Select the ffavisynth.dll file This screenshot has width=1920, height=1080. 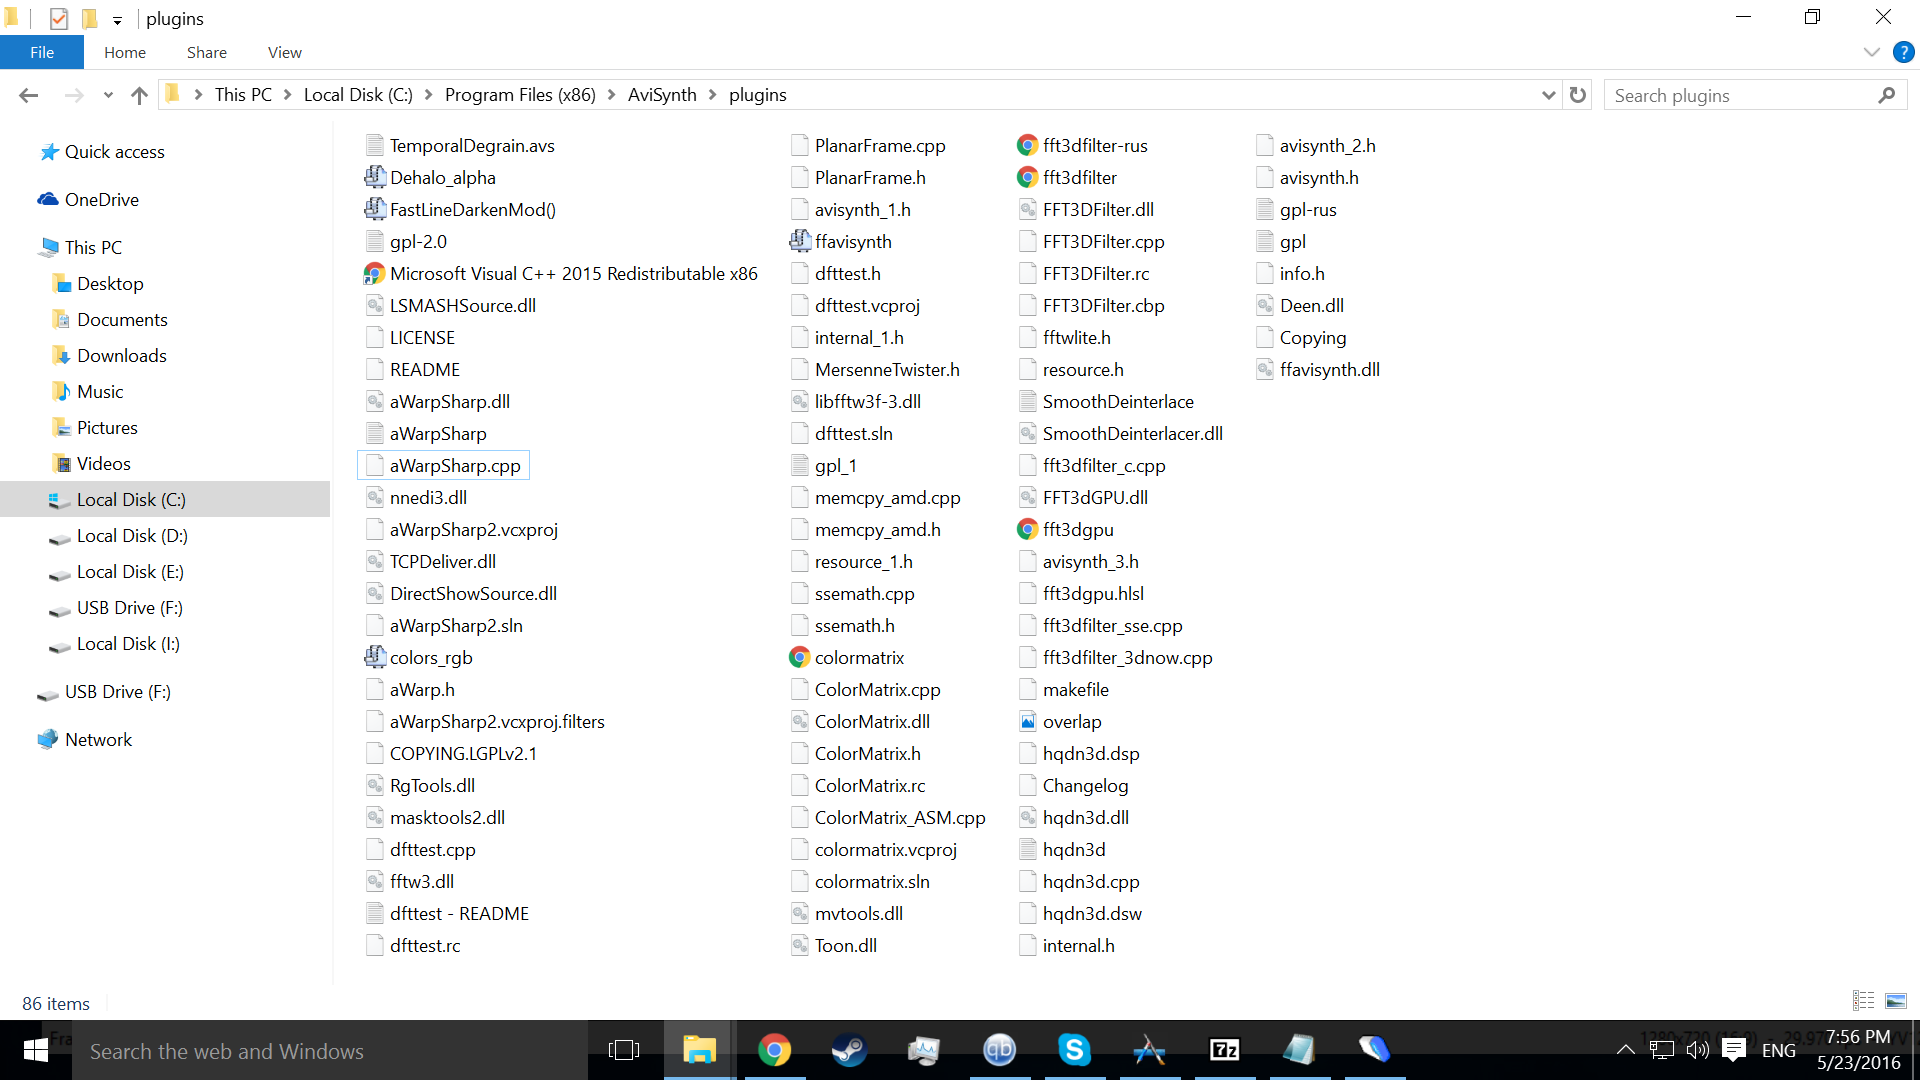click(x=1317, y=369)
